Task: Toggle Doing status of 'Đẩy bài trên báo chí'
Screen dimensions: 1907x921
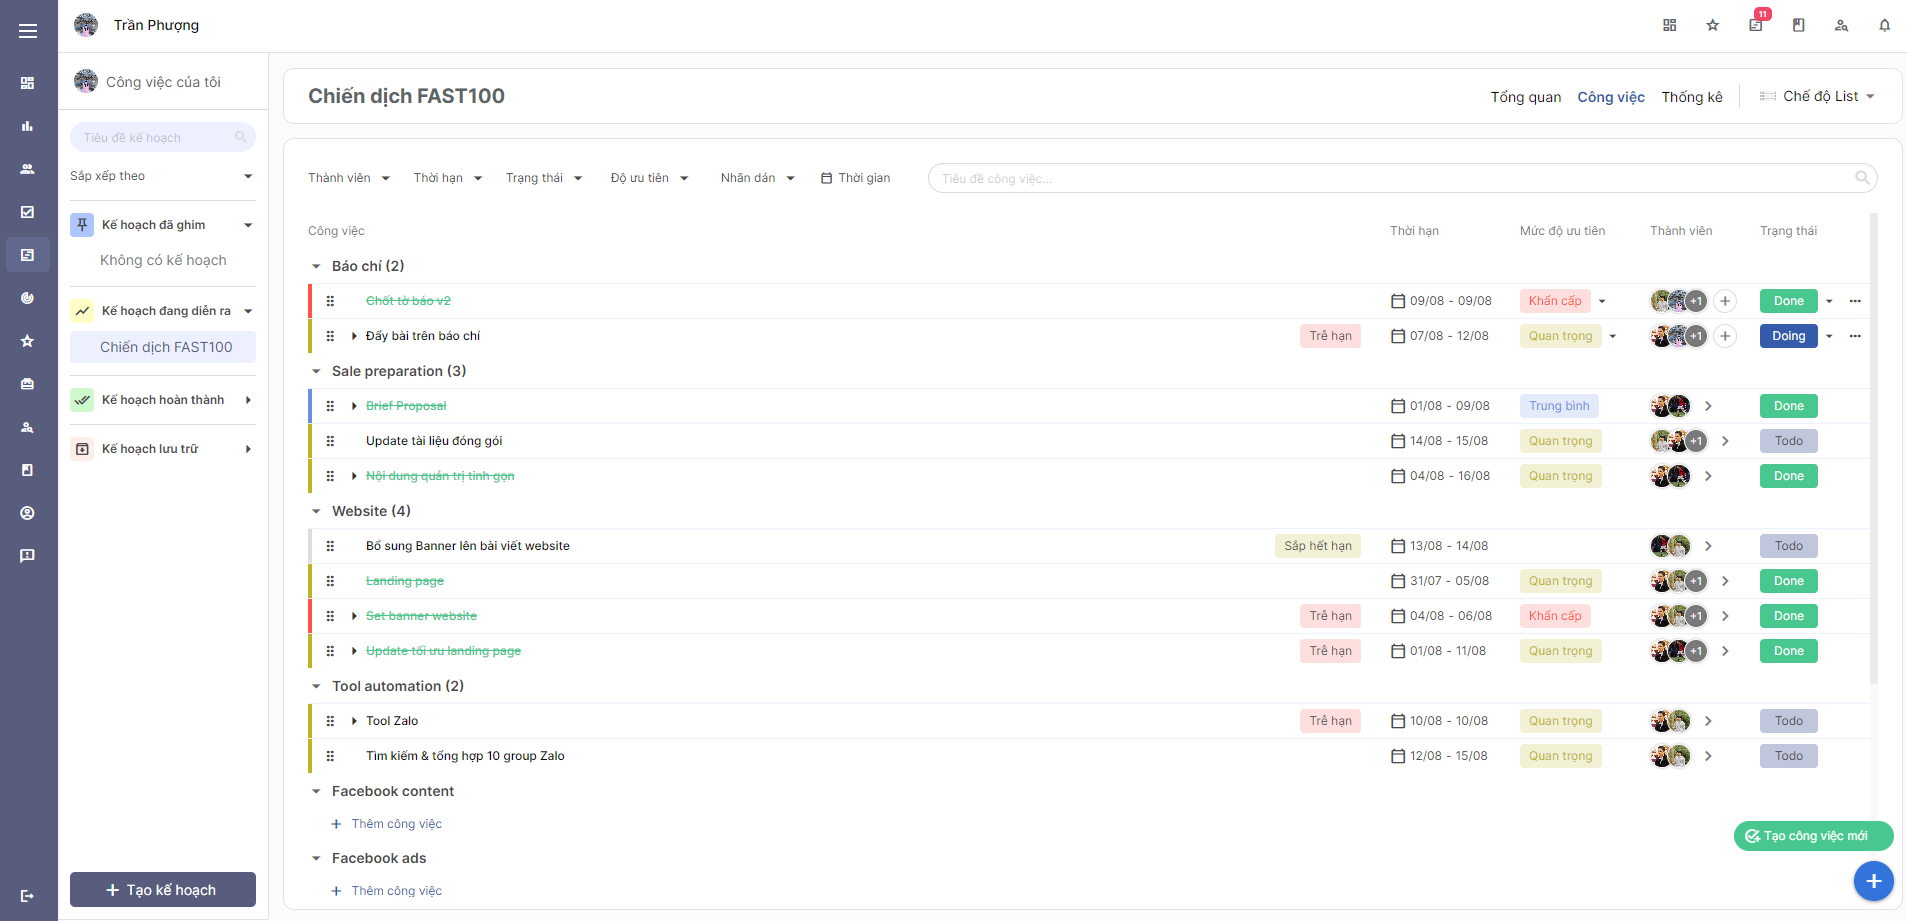Action: [x=1788, y=336]
